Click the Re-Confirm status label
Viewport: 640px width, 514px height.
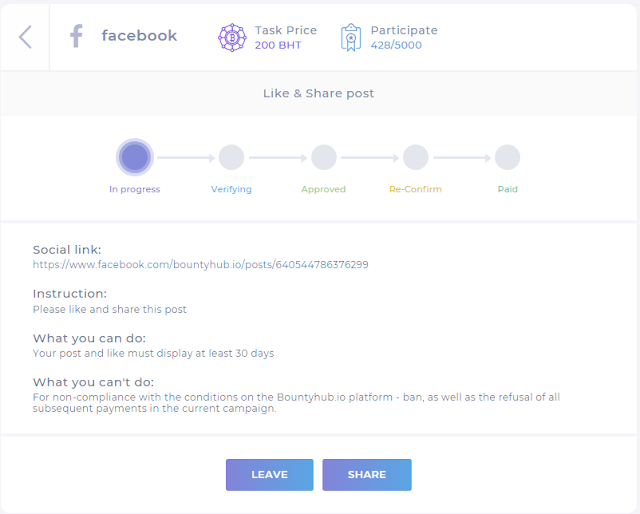click(415, 189)
